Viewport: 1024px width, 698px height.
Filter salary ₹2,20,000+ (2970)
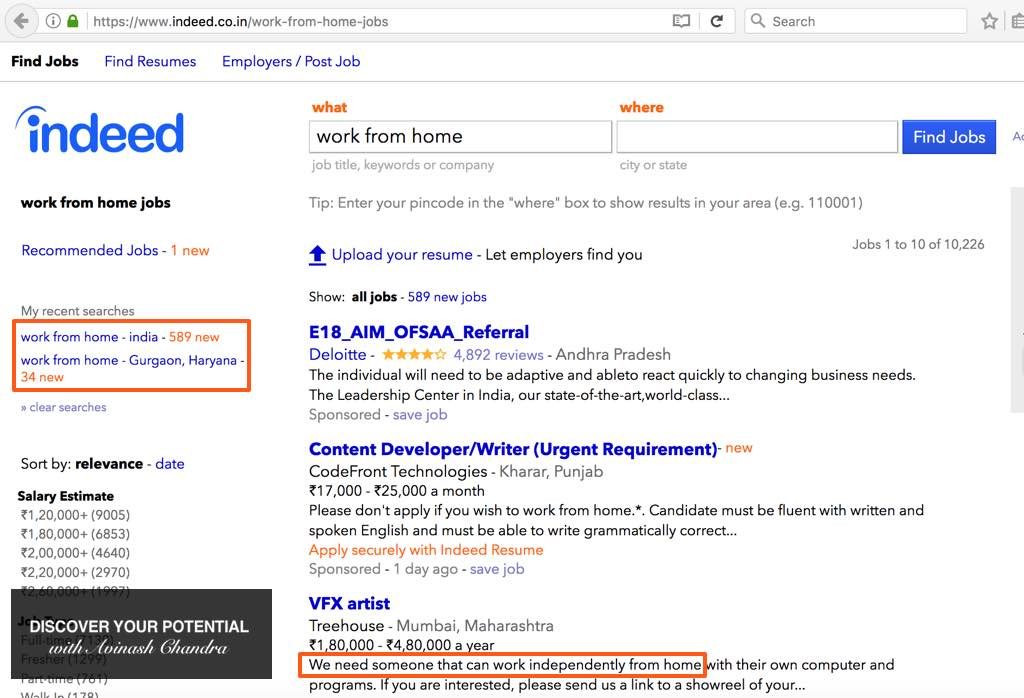tap(75, 572)
